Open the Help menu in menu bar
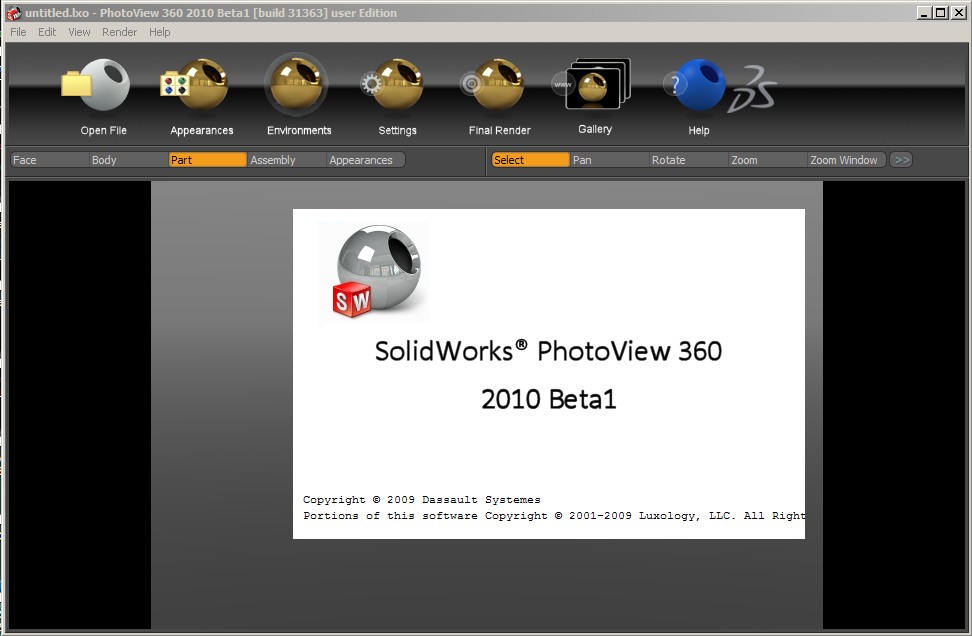The height and width of the screenshot is (636, 972). click(x=159, y=32)
